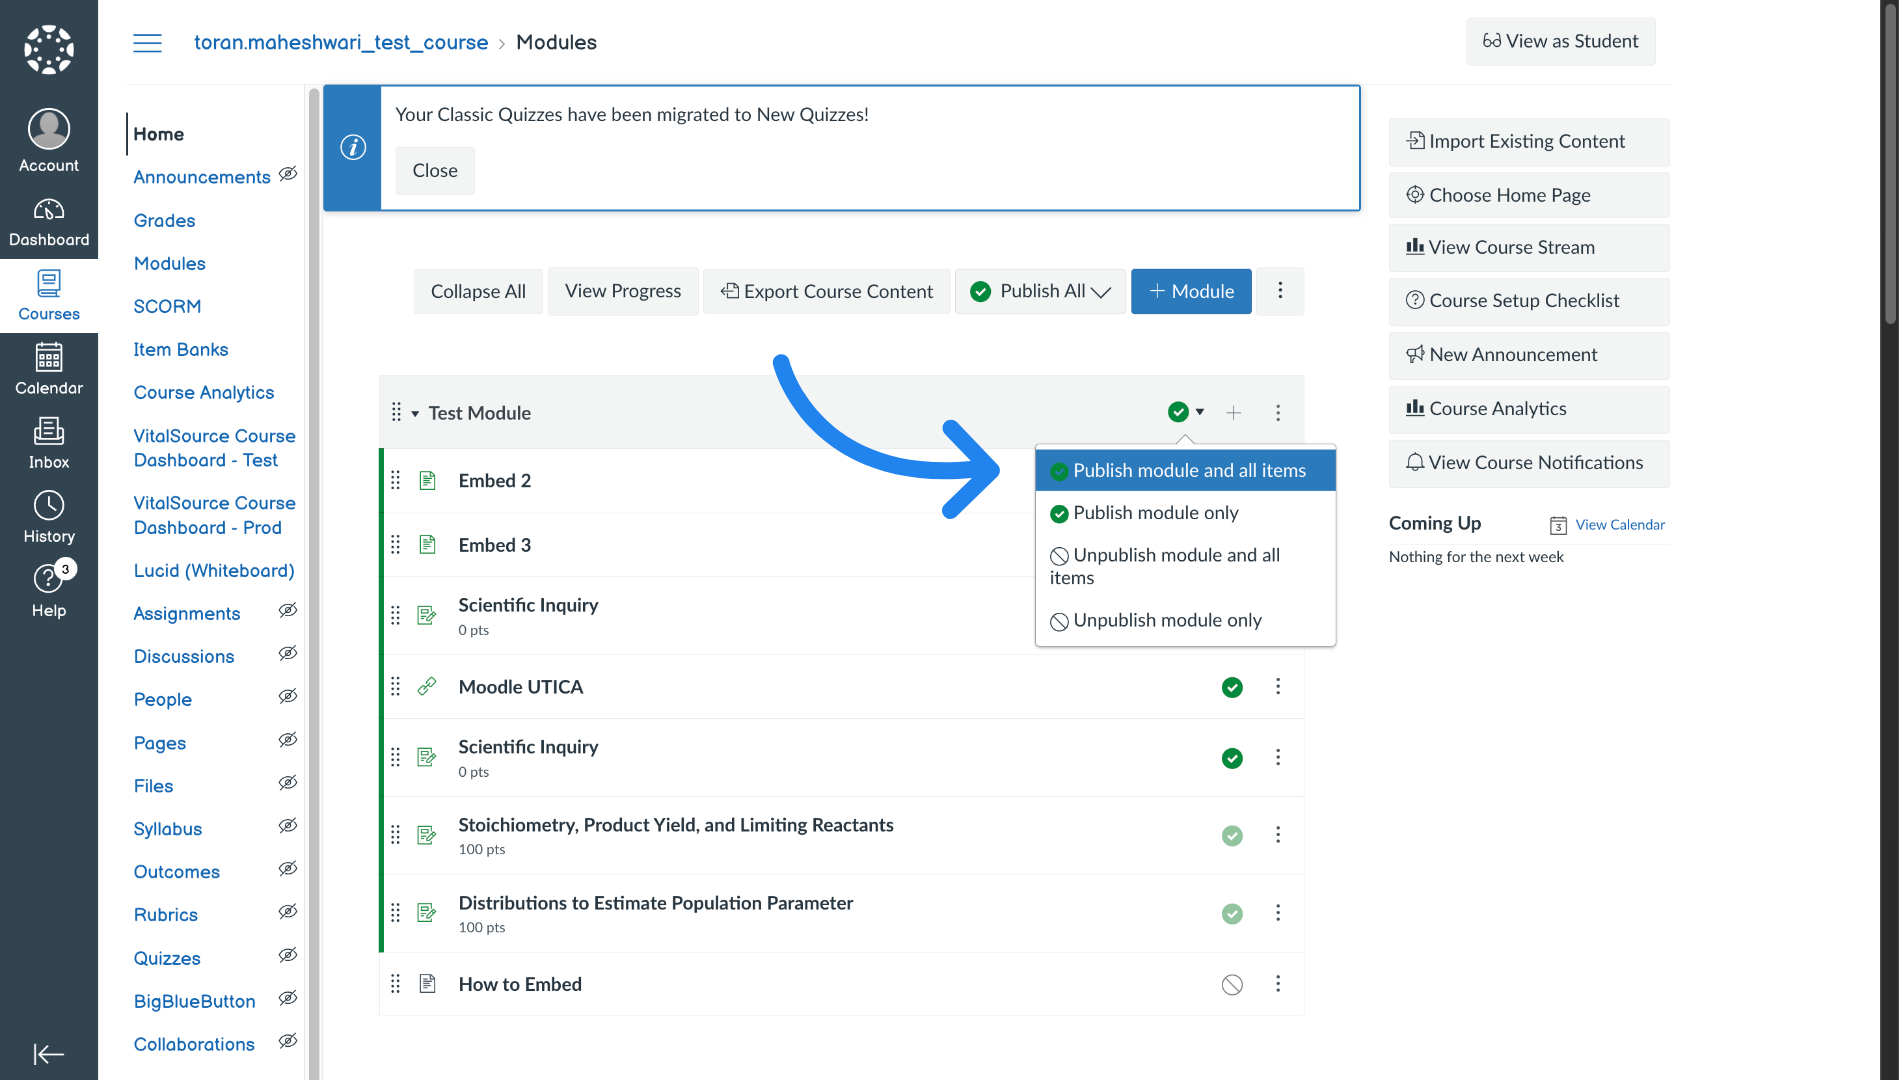Click Import Existing Content
1899x1080 pixels.
pyautogui.click(x=1528, y=141)
